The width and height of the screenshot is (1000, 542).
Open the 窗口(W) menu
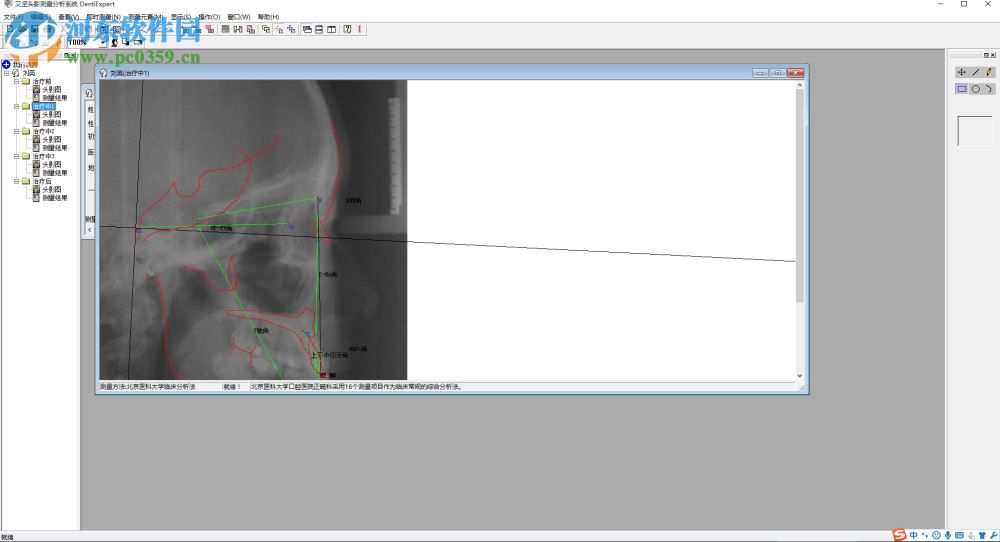(239, 17)
